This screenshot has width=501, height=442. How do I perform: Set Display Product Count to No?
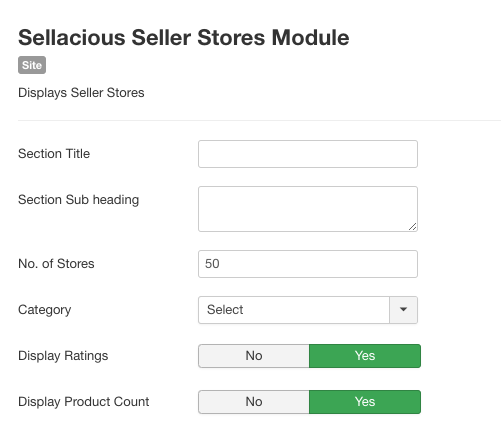254,402
